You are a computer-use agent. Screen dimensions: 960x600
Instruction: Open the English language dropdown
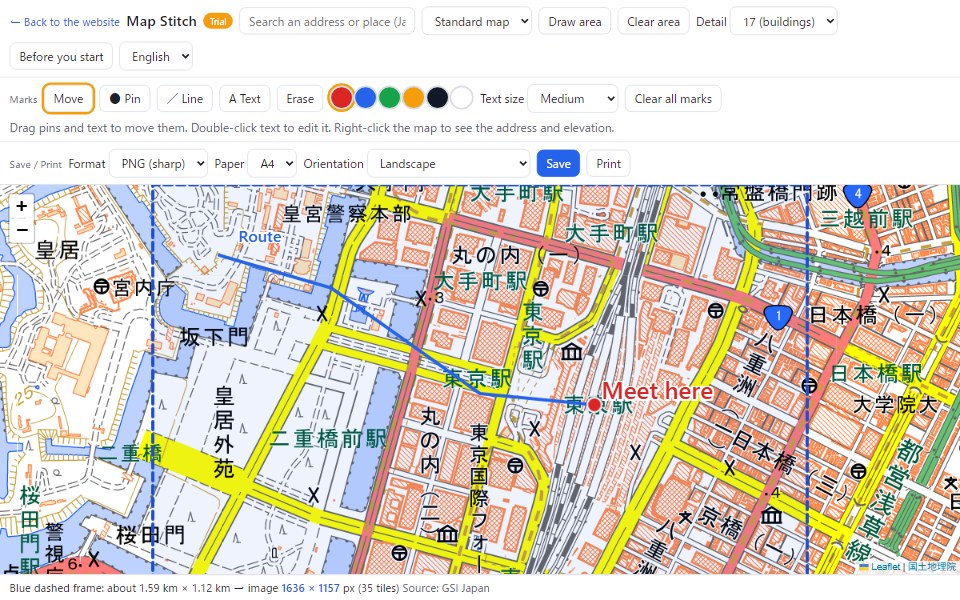point(156,56)
